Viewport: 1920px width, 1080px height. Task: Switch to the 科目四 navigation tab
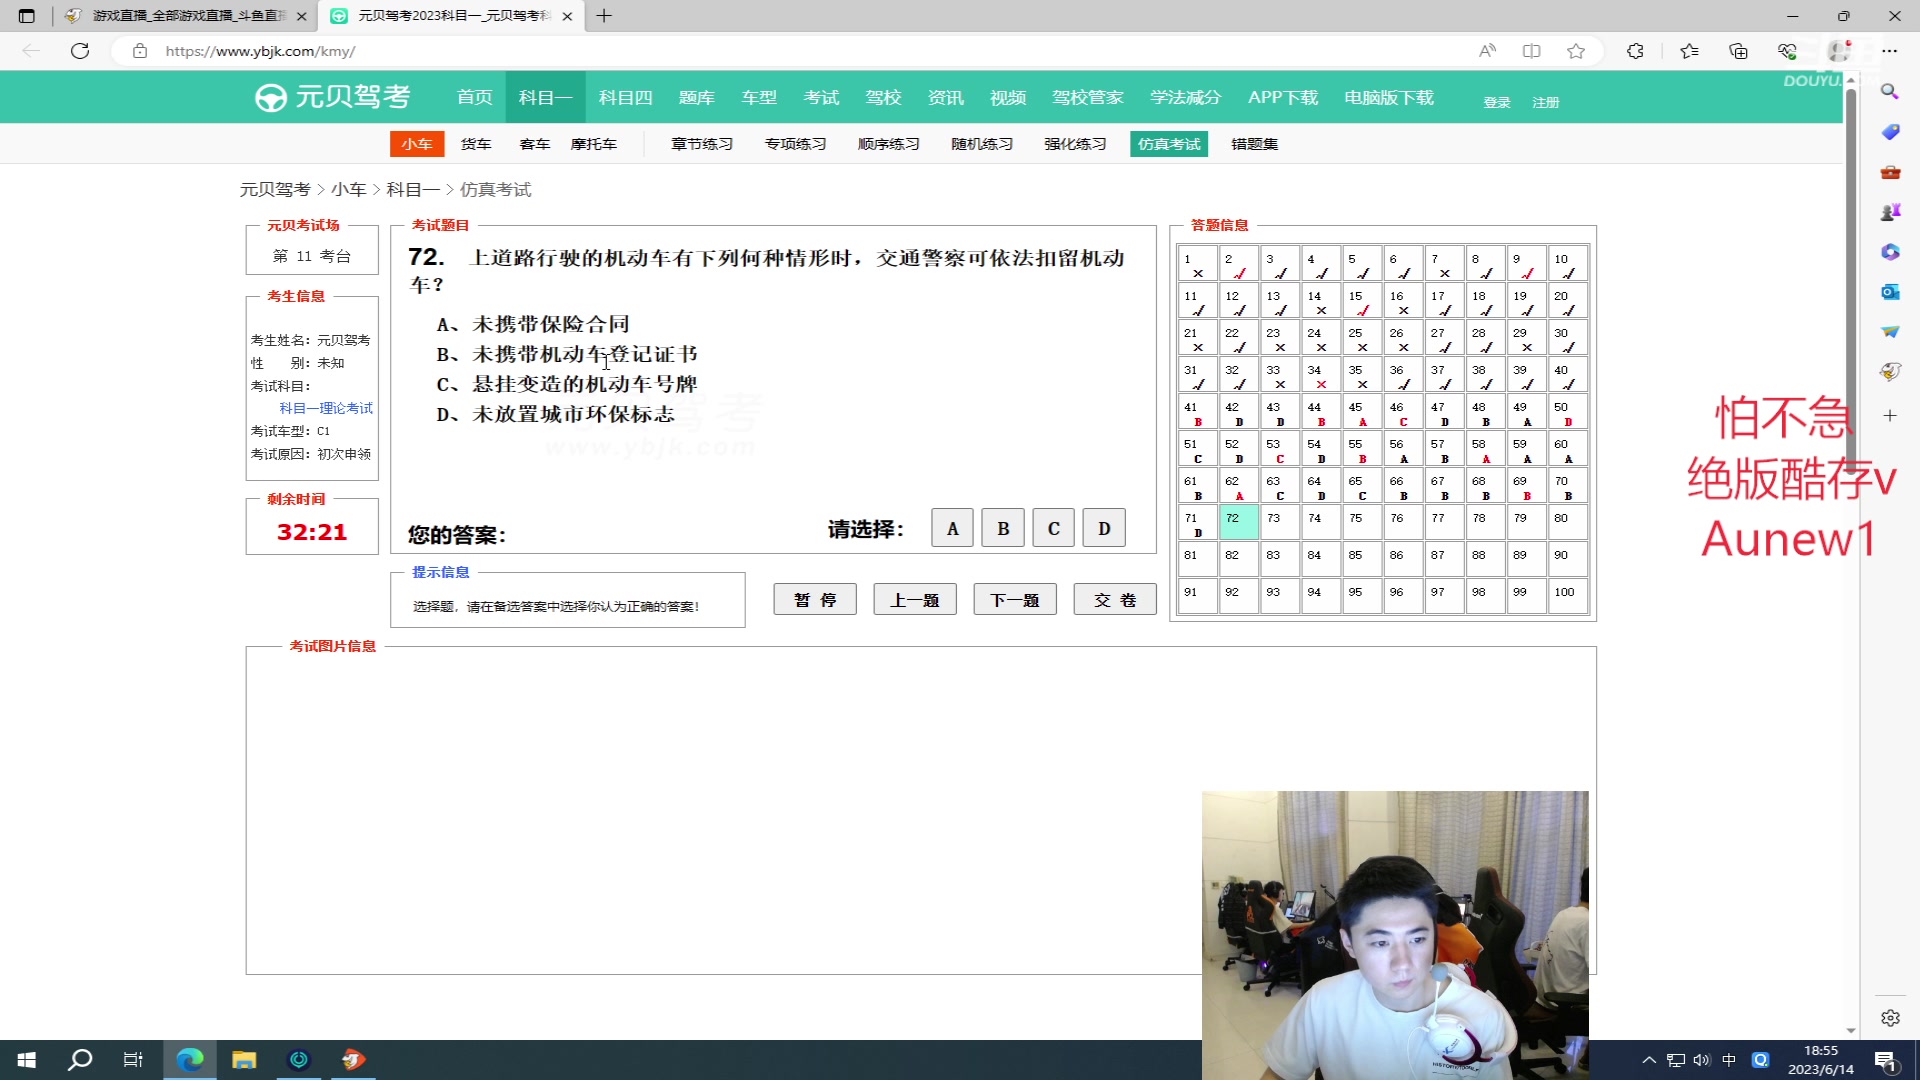click(x=624, y=97)
